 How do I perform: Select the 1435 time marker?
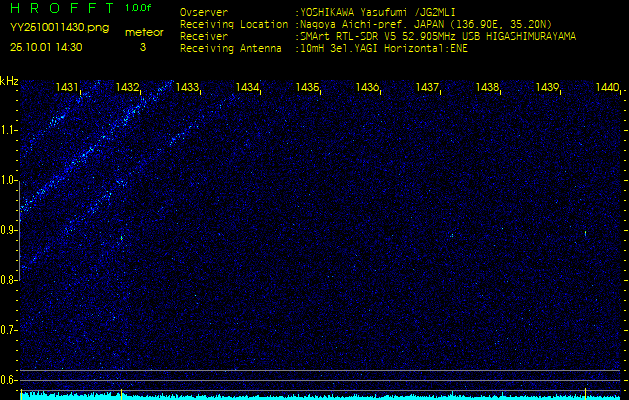pos(307,88)
